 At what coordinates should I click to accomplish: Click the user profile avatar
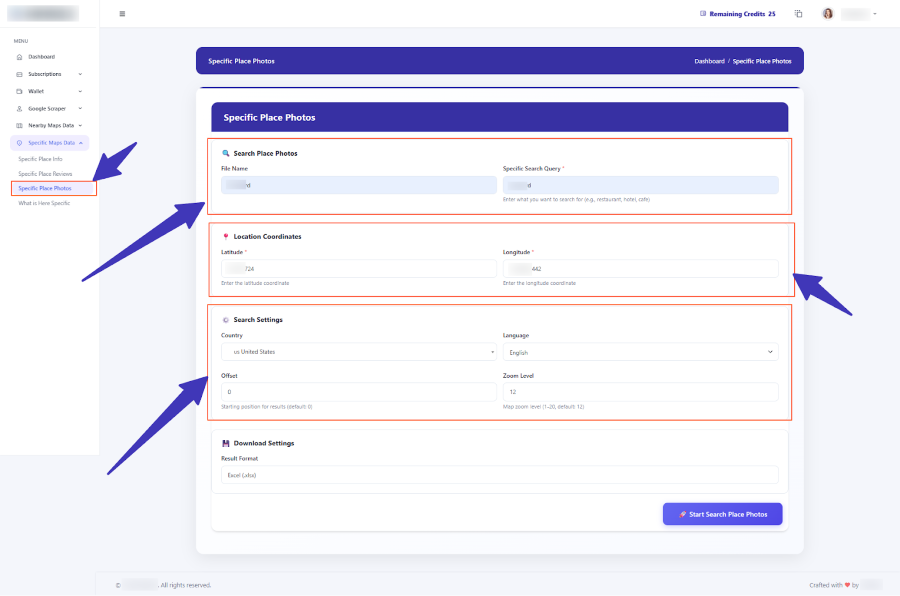tap(827, 14)
